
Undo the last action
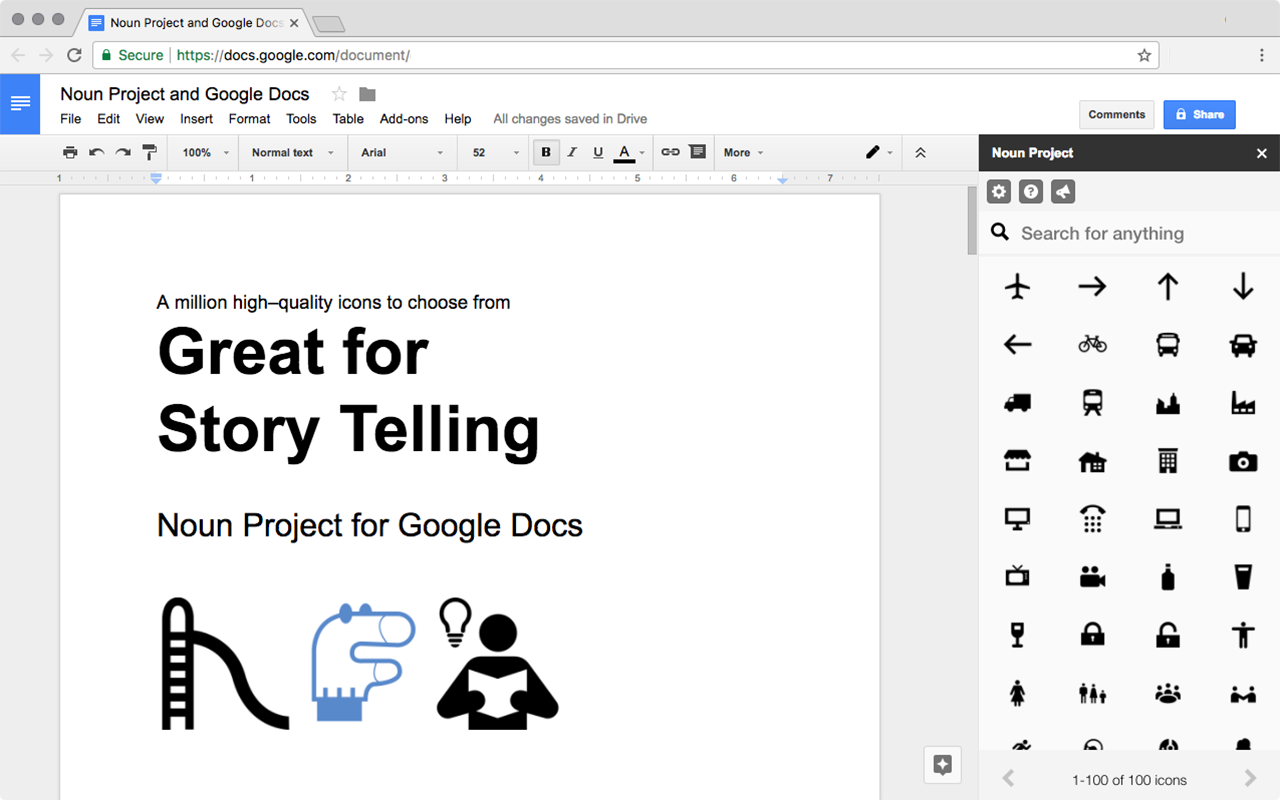pyautogui.click(x=96, y=153)
